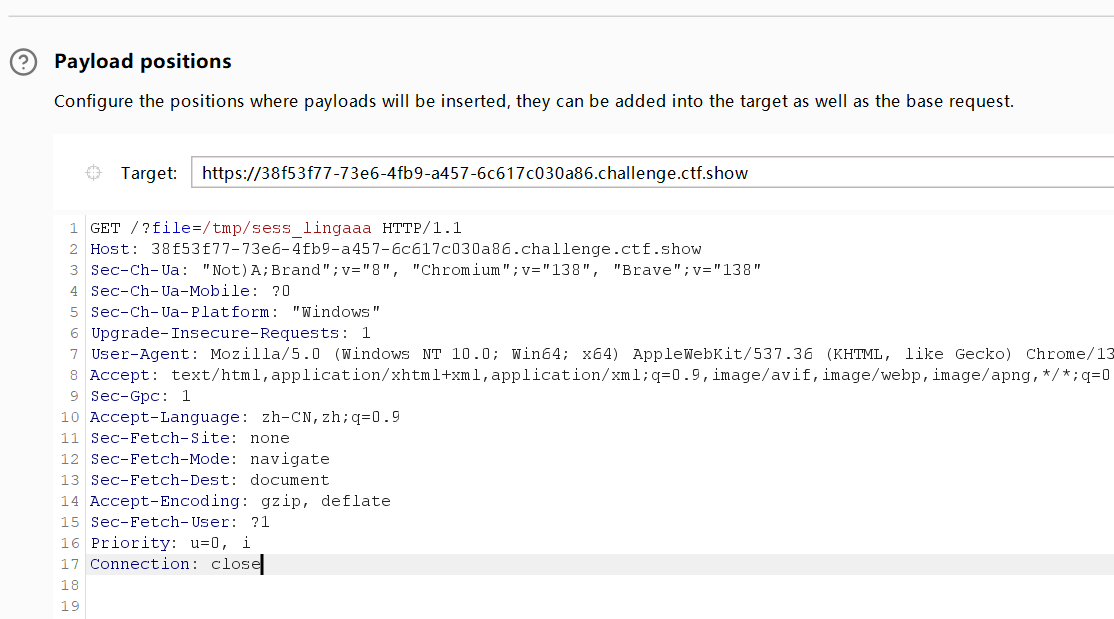
Task: Open the Payload positions help icon
Action: click(x=23, y=62)
